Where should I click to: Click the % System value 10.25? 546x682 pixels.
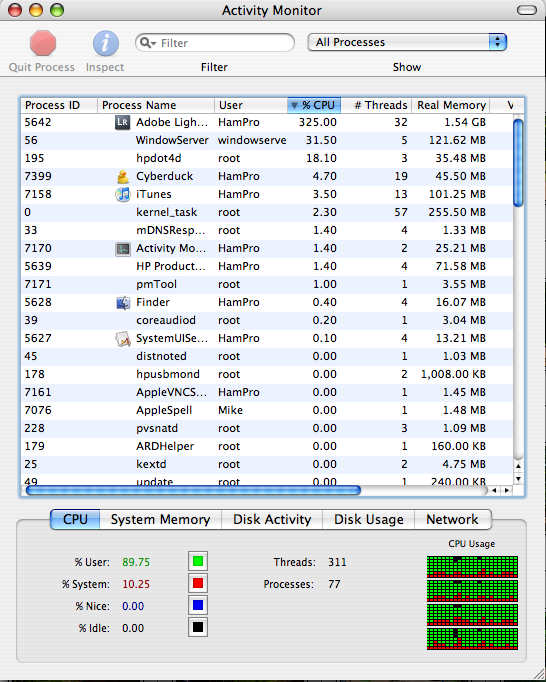(136, 584)
